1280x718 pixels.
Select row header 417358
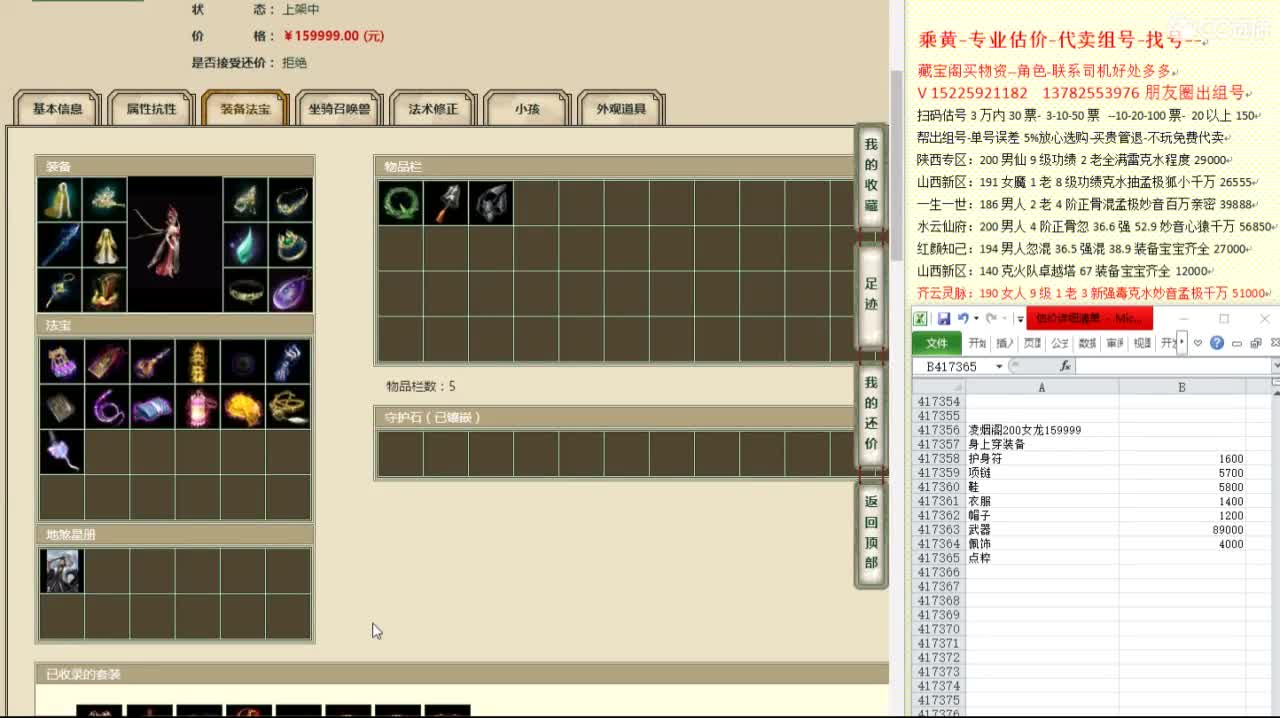click(x=938, y=459)
